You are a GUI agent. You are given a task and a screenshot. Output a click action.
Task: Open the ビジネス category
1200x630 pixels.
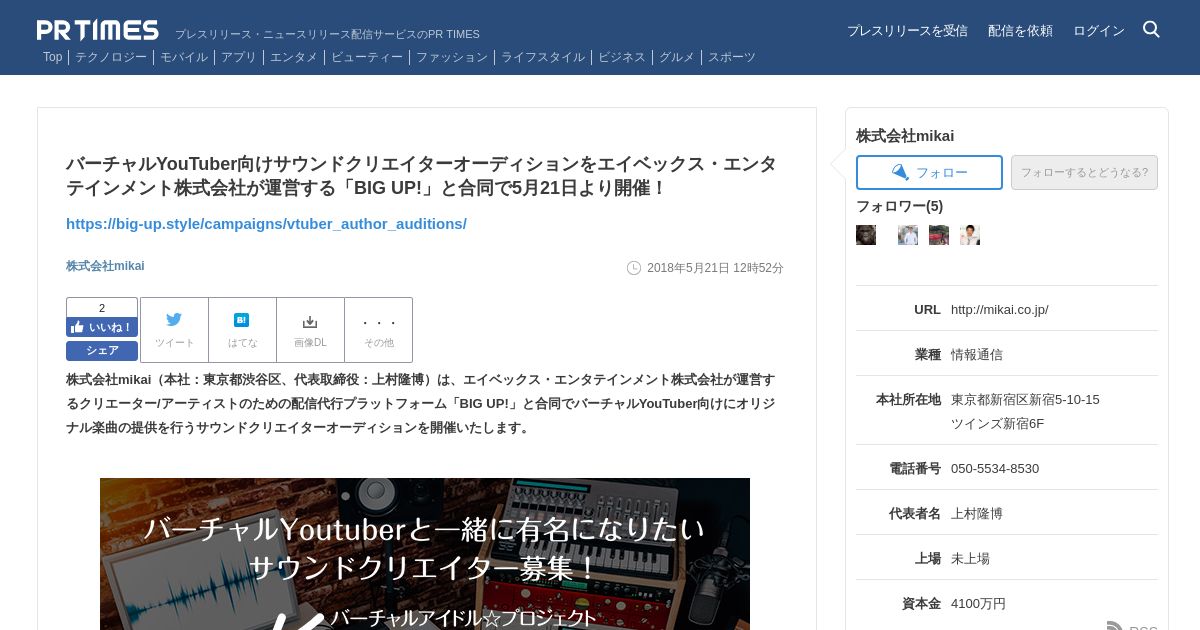[x=622, y=57]
